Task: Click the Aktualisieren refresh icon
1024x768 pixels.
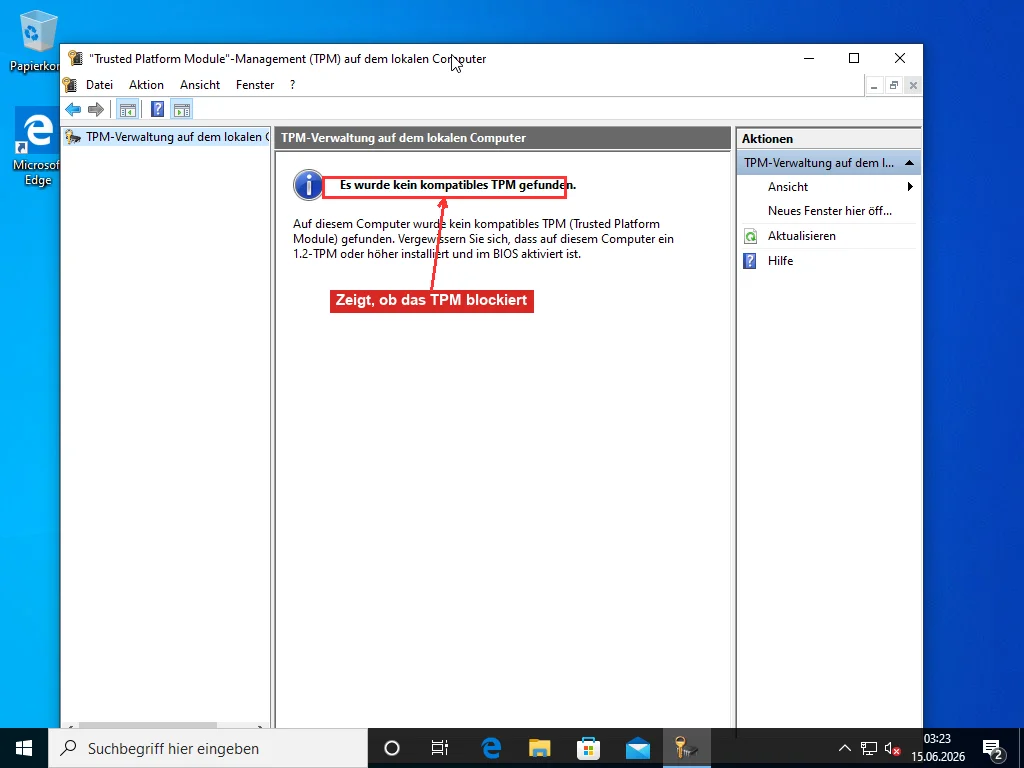Action: pos(750,236)
